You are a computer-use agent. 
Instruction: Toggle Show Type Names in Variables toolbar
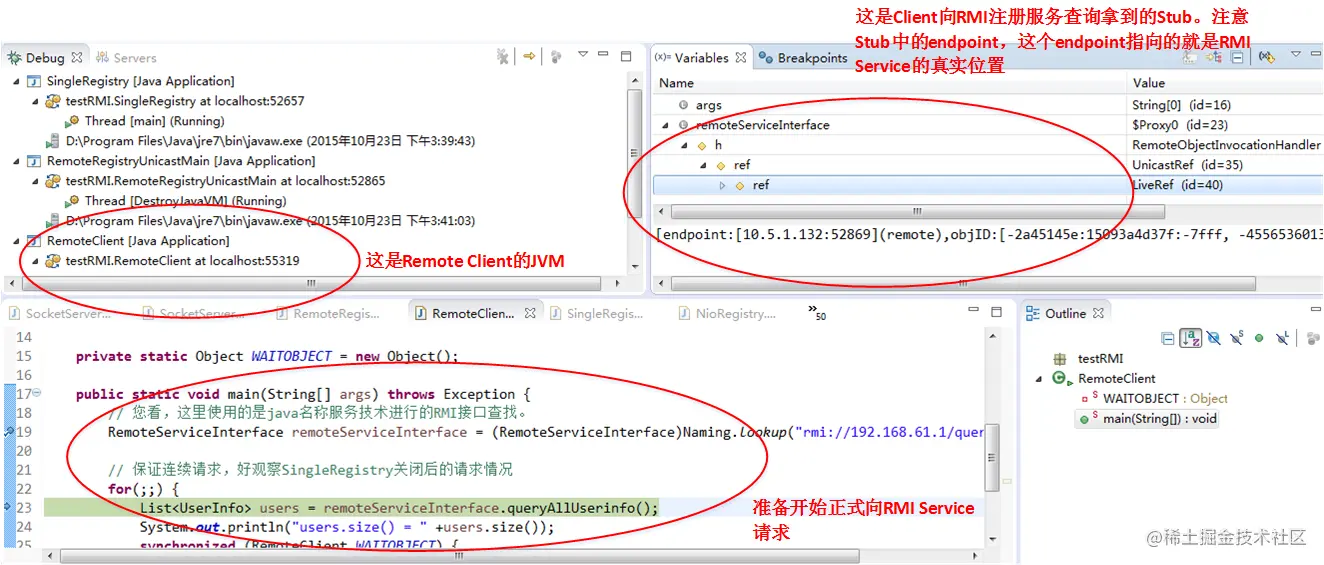[x=1192, y=57]
